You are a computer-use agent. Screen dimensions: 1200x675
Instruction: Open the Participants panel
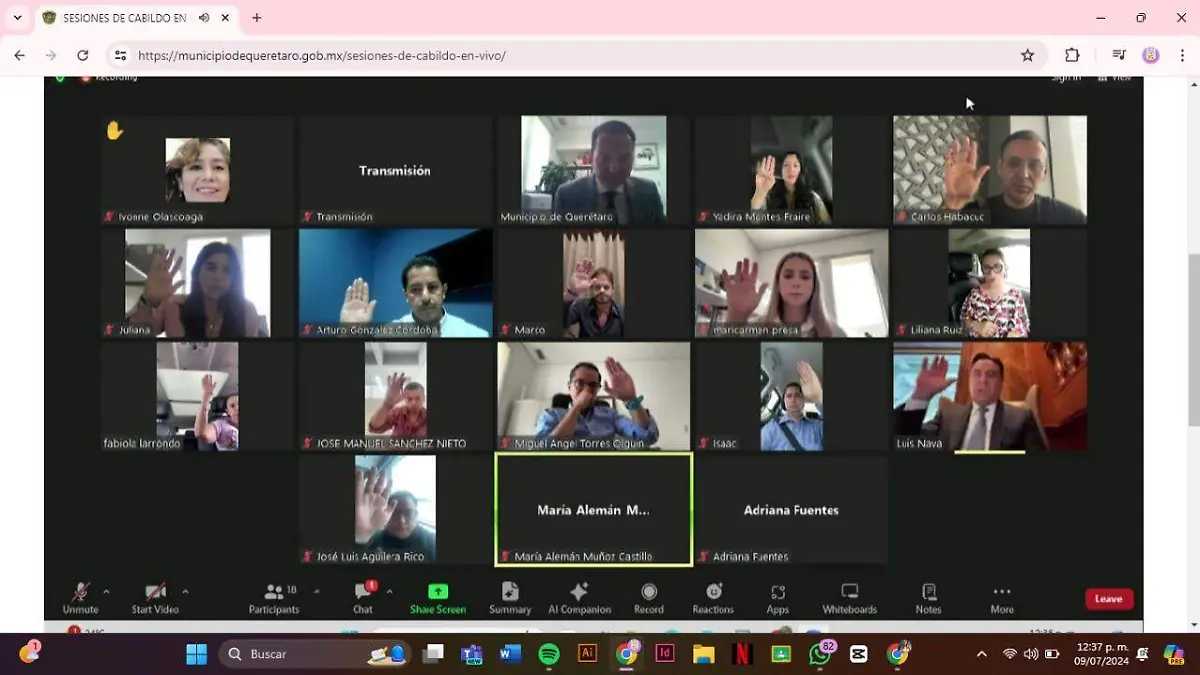pos(274,592)
